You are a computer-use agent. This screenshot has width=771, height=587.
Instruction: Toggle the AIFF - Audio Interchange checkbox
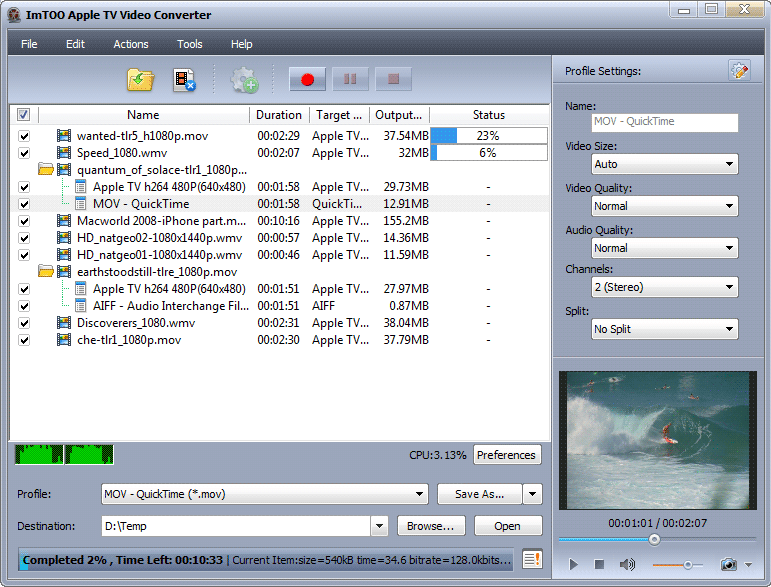[x=24, y=306]
